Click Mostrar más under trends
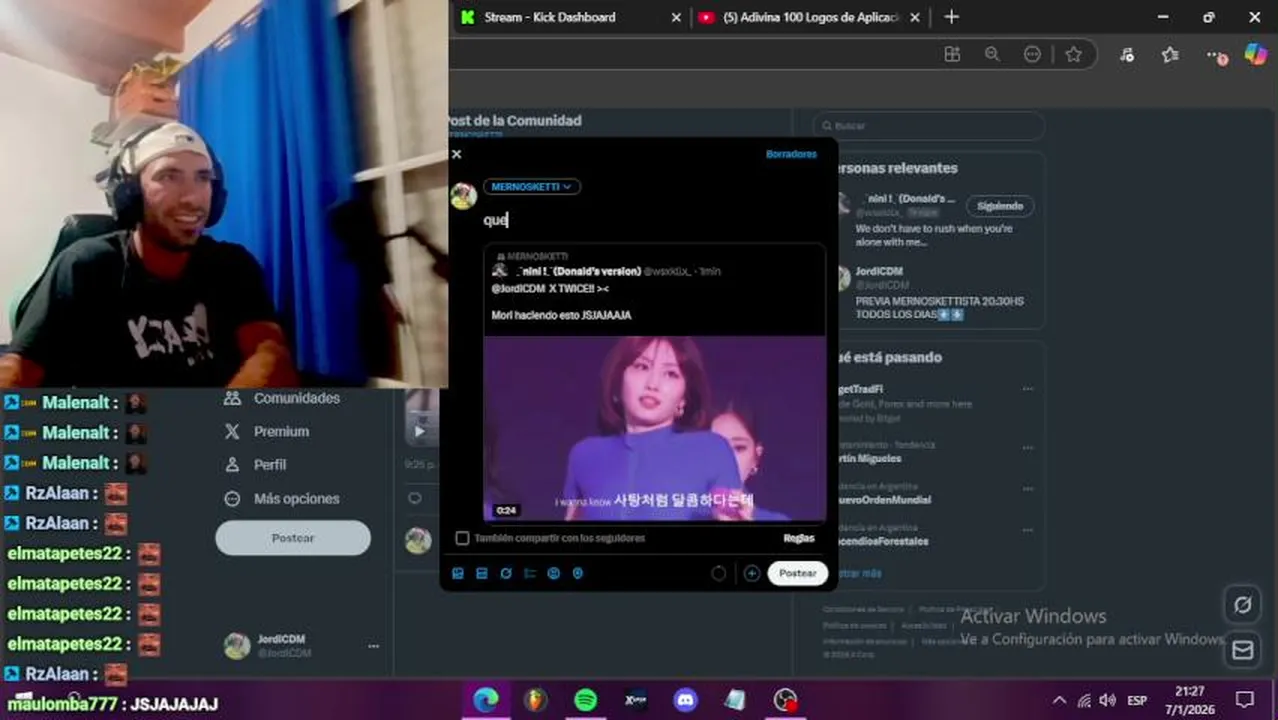Viewport: 1278px width, 720px height. (858, 574)
